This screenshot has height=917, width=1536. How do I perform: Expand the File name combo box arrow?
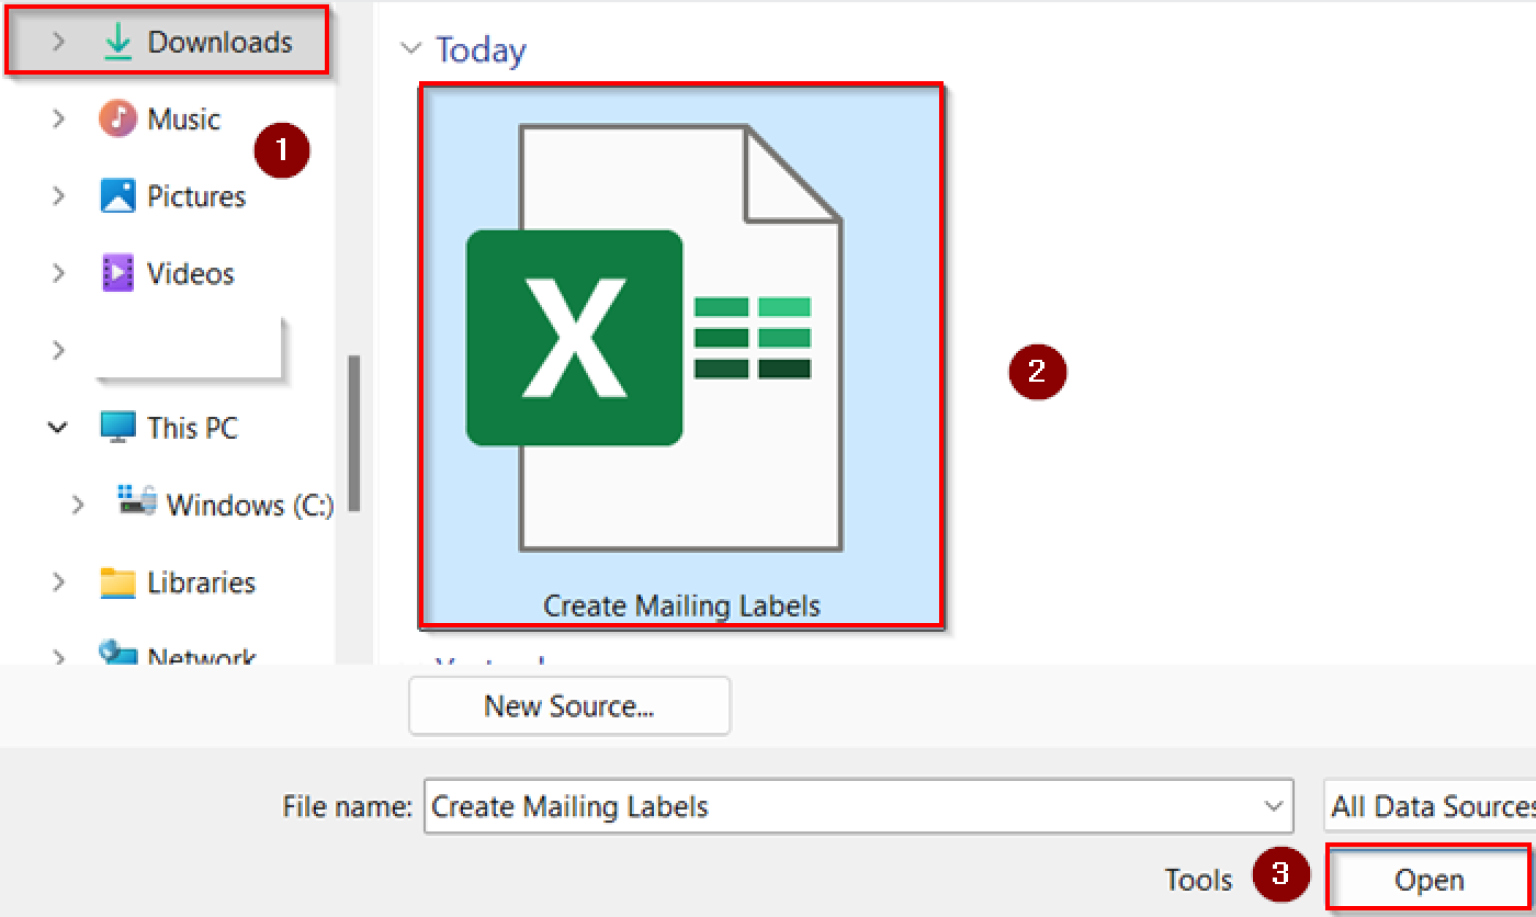[x=1273, y=806]
